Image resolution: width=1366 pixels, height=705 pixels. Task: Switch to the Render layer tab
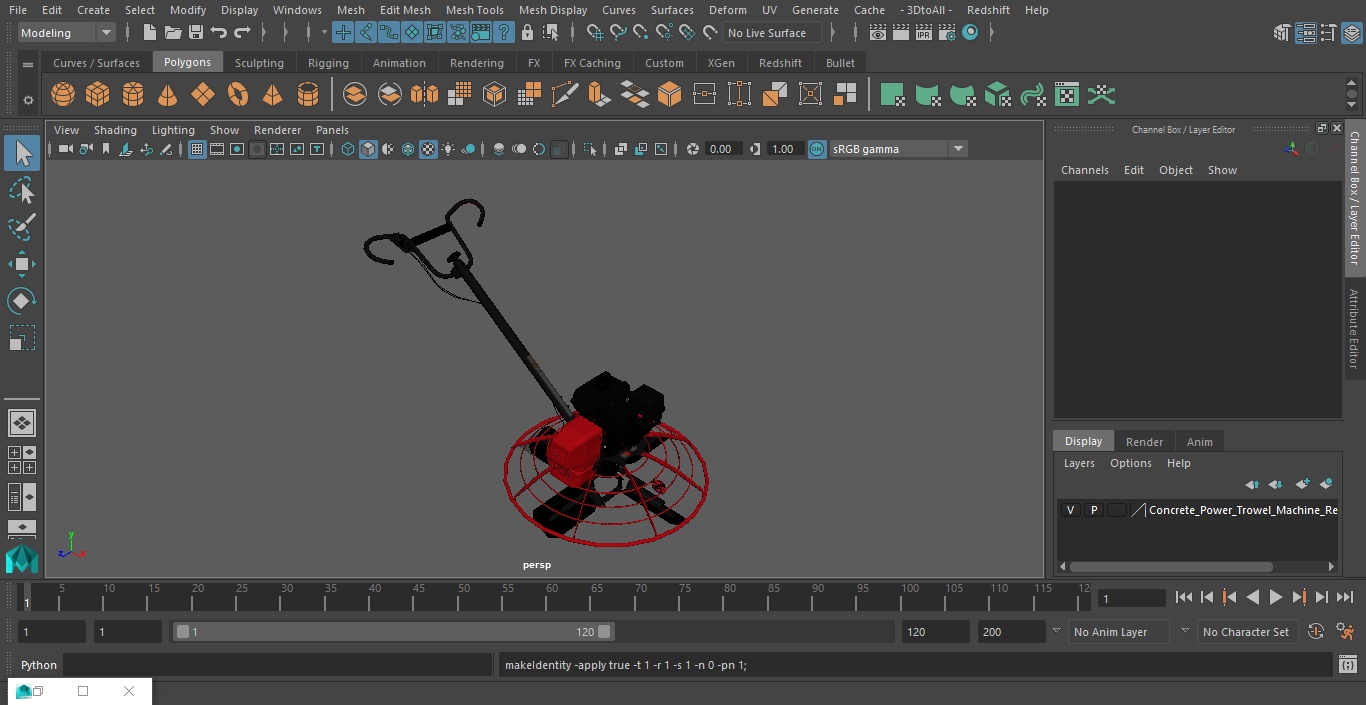point(1144,442)
